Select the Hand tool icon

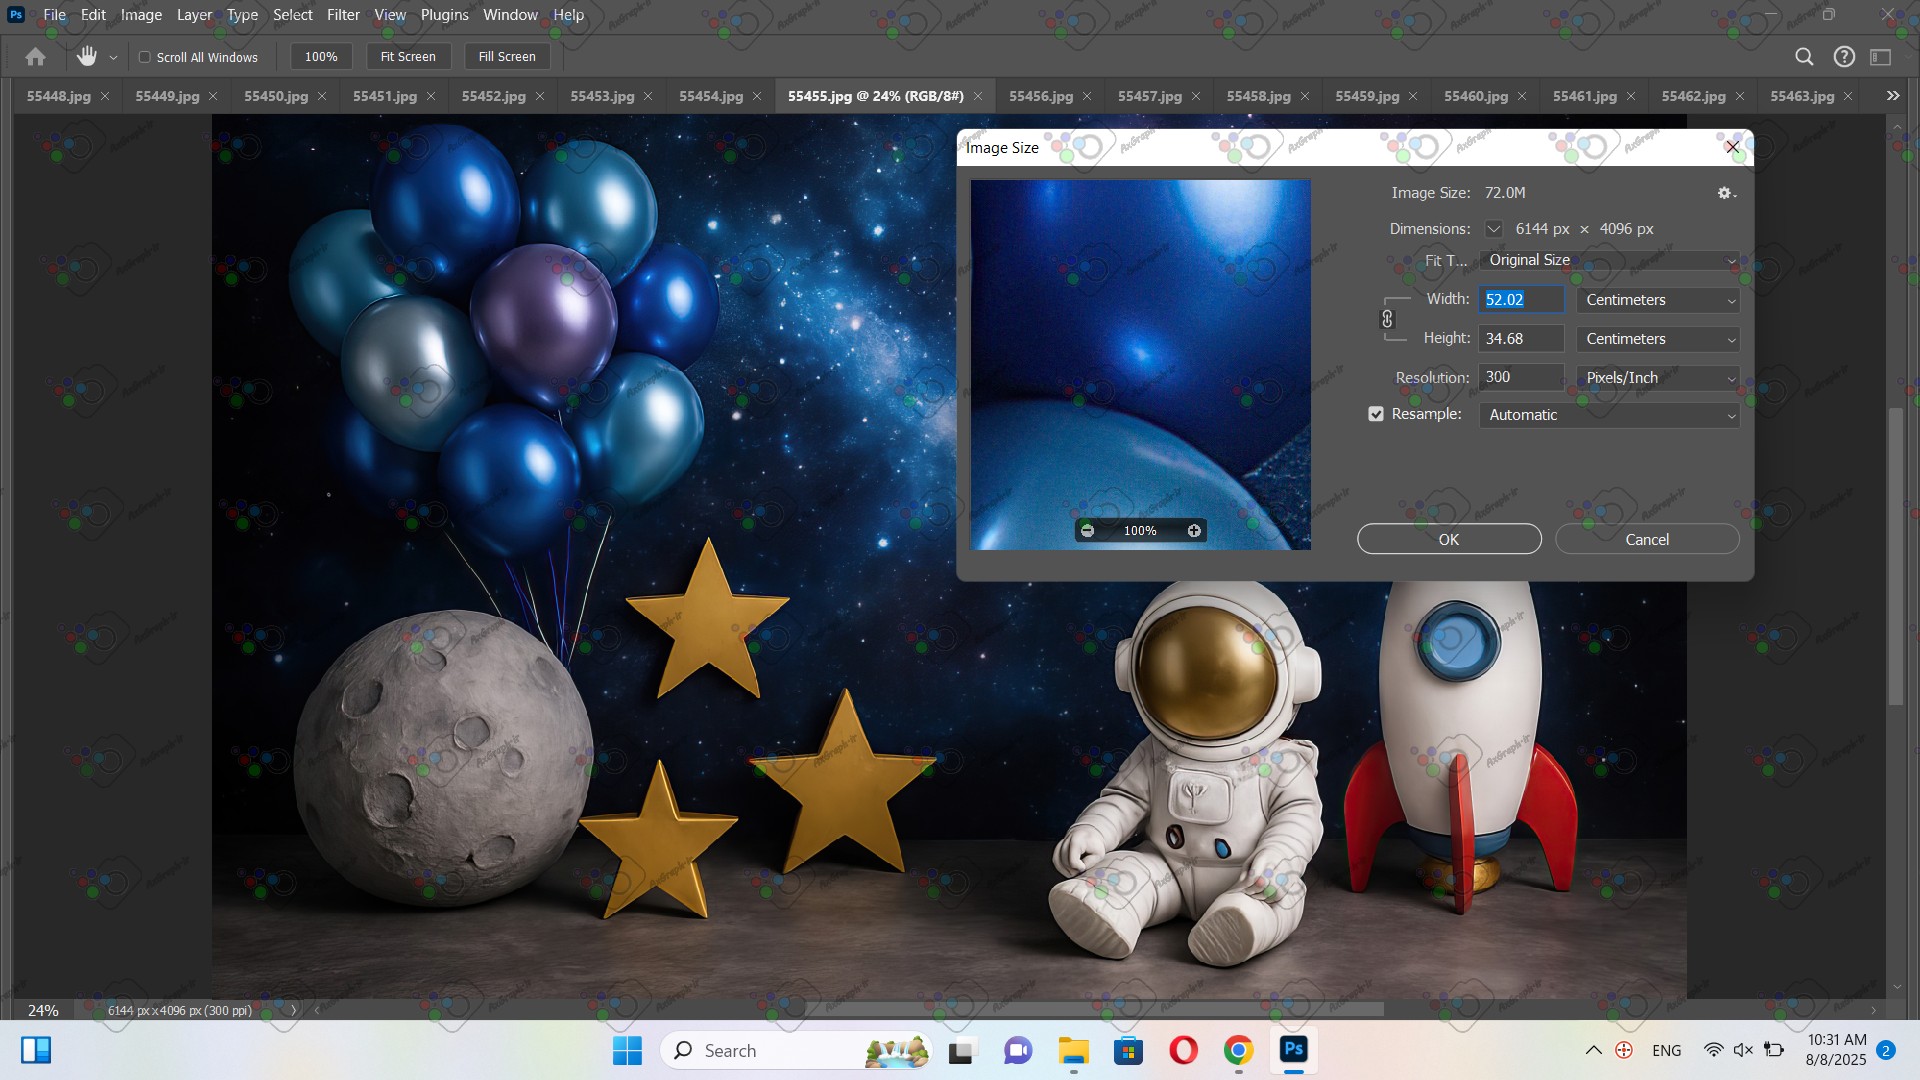point(87,57)
